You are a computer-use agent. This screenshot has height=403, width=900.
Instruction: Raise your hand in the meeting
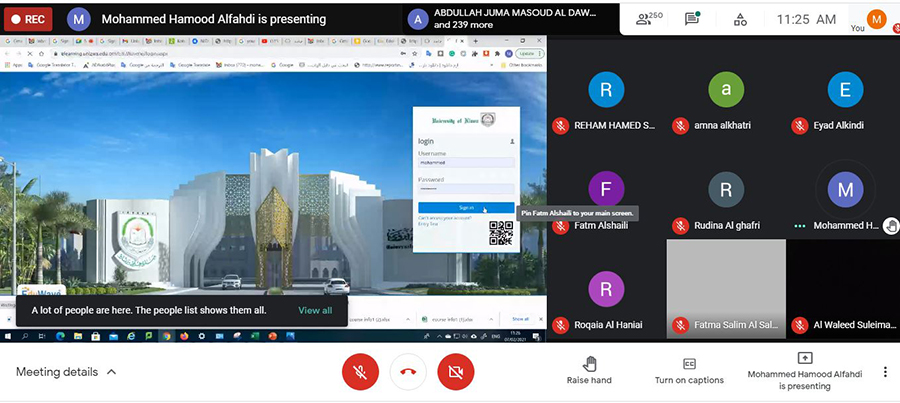(x=589, y=370)
